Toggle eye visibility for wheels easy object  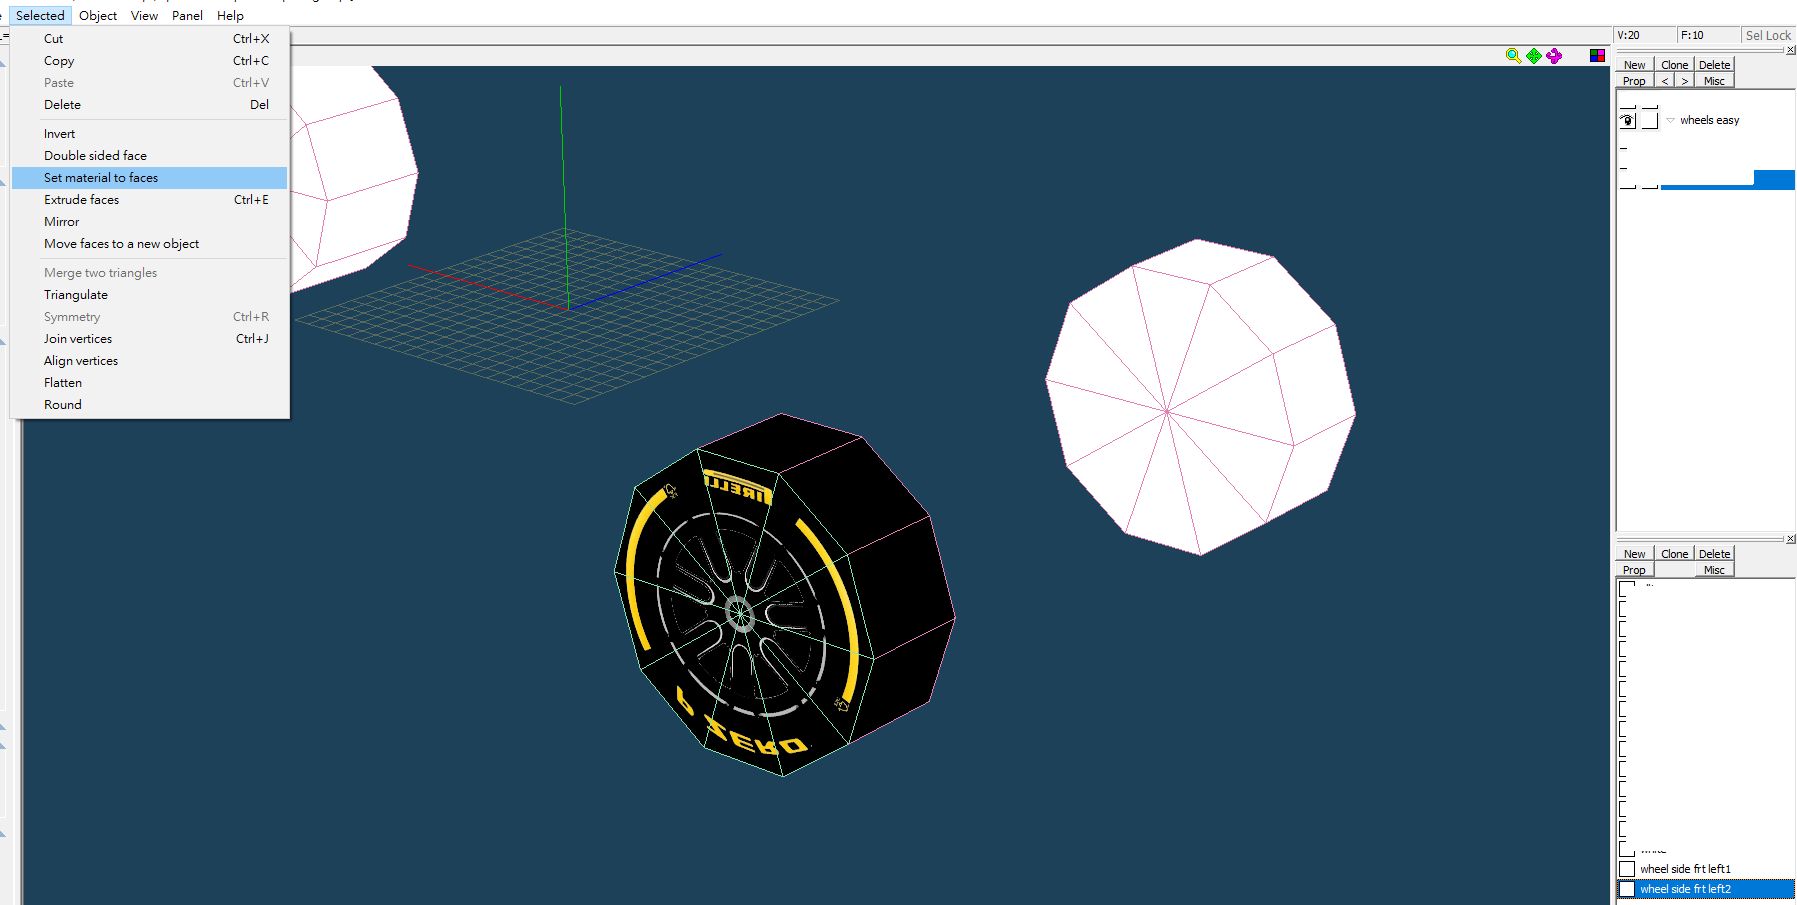click(1627, 121)
